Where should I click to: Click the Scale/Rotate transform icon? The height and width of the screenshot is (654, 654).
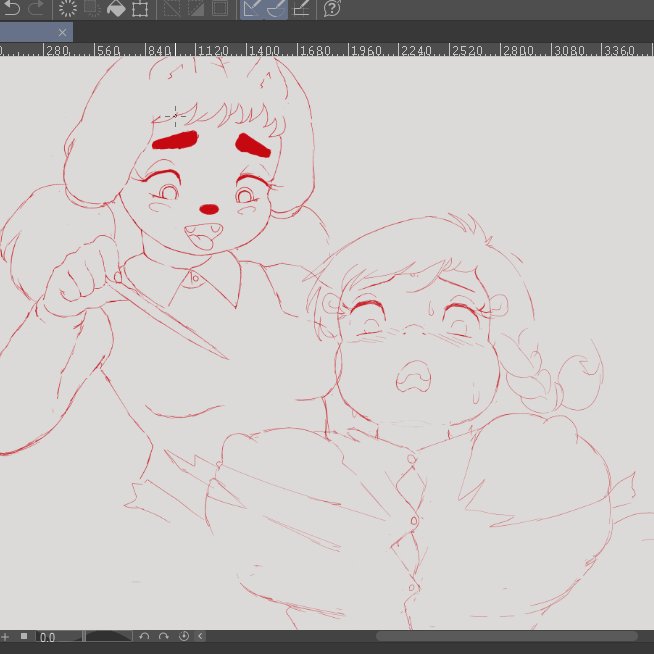click(x=140, y=9)
